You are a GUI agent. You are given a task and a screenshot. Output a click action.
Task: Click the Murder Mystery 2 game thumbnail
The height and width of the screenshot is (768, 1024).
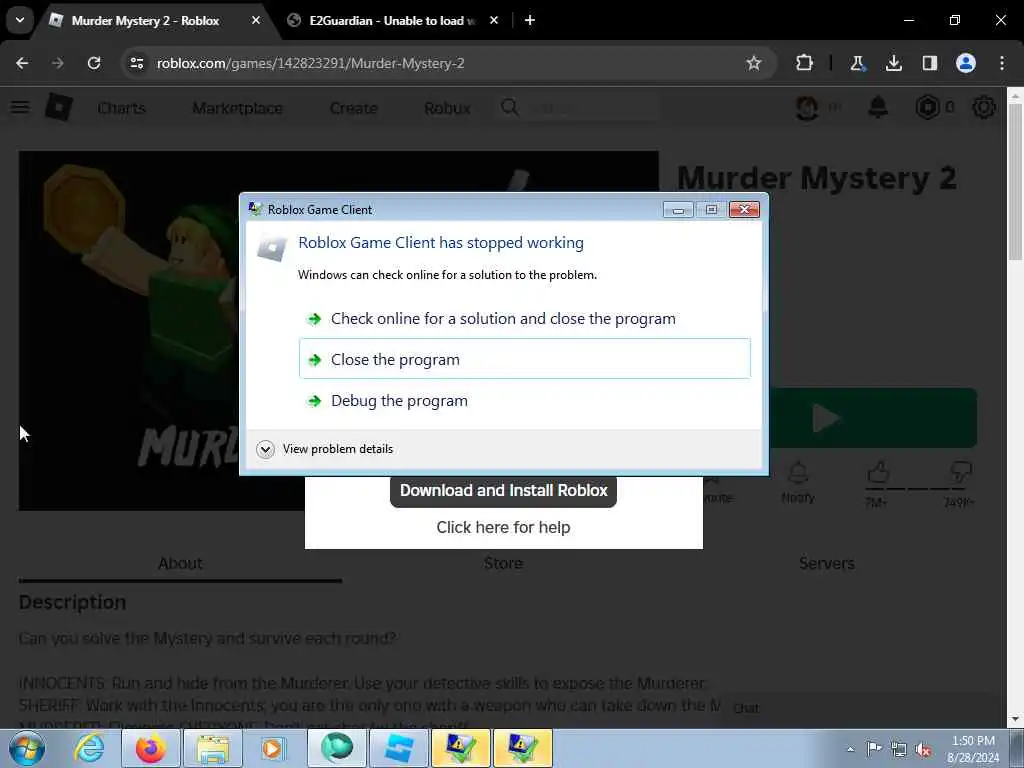[x=129, y=330]
